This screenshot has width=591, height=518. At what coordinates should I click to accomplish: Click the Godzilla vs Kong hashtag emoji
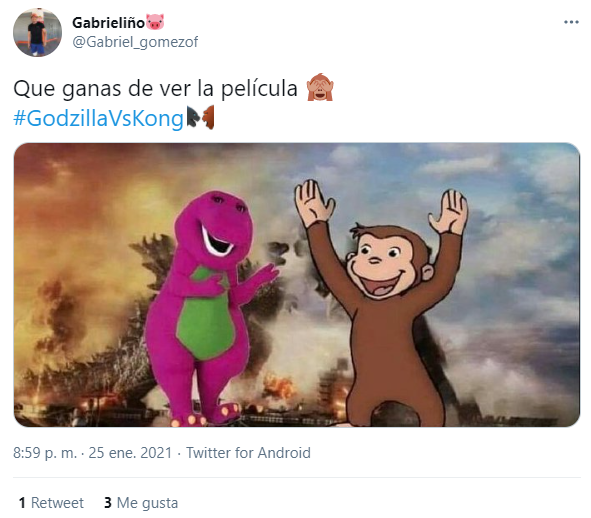point(201,118)
